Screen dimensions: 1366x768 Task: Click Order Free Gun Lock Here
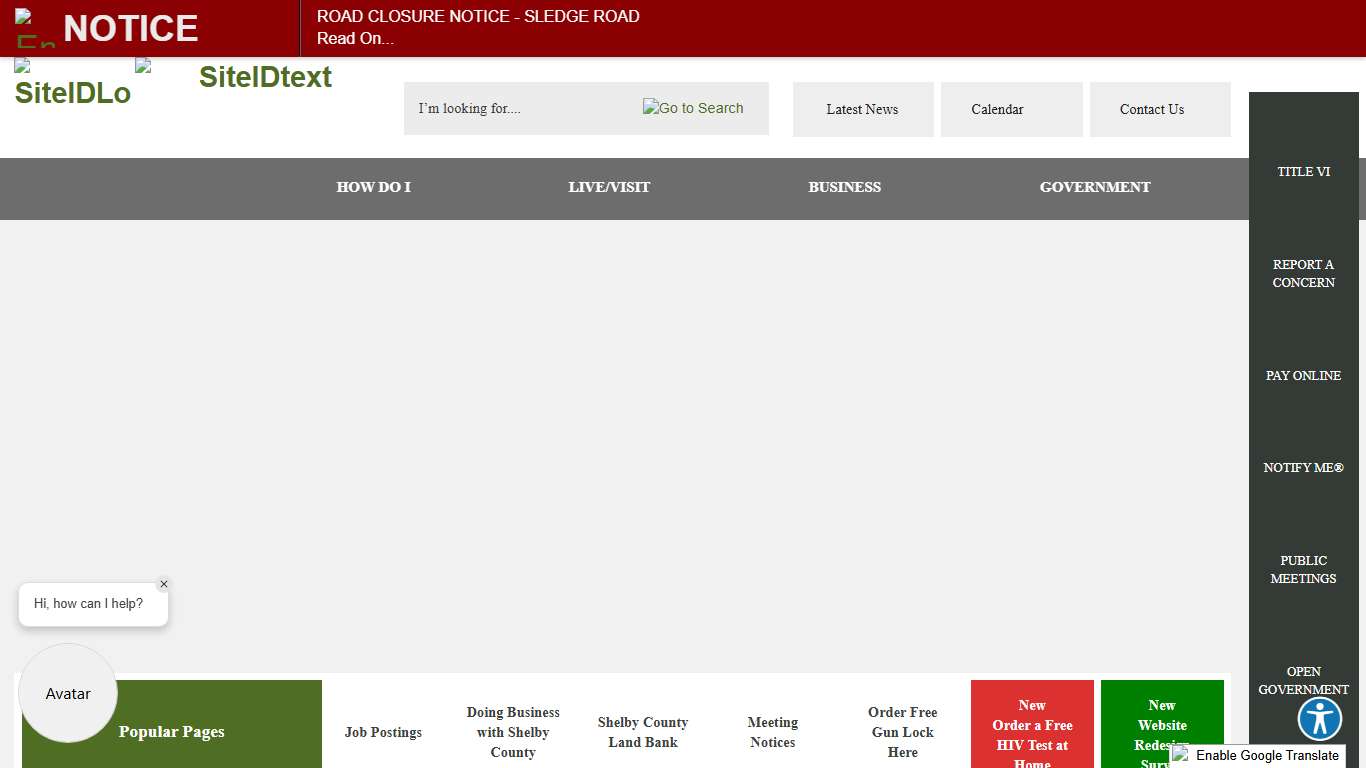click(x=902, y=732)
